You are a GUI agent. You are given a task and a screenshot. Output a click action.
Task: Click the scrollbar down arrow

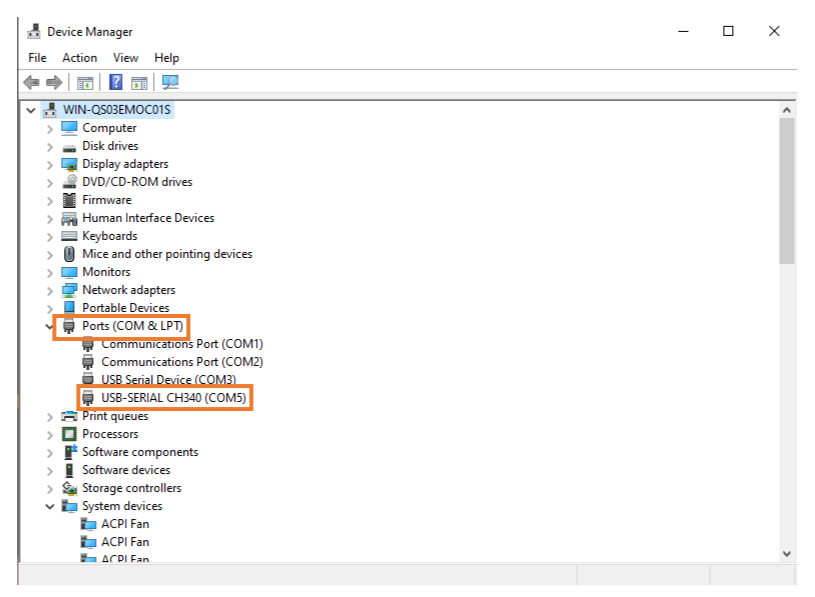coord(786,554)
